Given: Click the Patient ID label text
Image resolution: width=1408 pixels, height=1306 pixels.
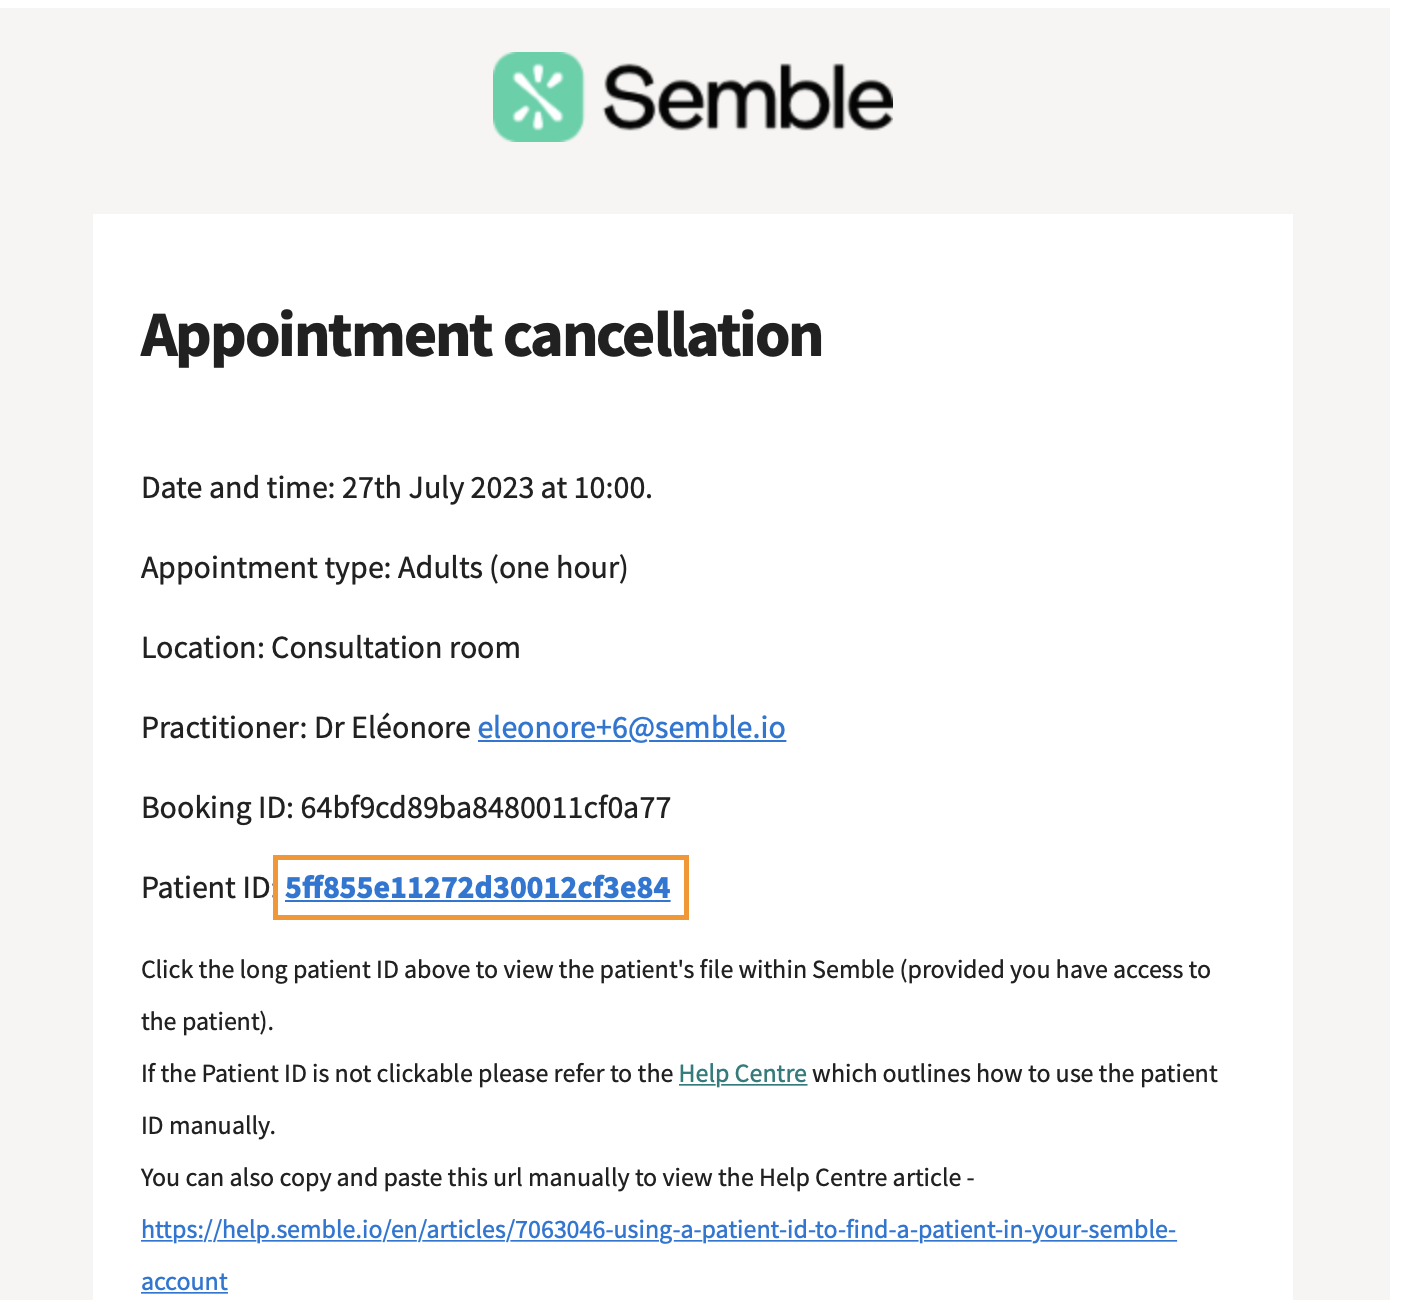Looking at the screenshot, I should [207, 887].
